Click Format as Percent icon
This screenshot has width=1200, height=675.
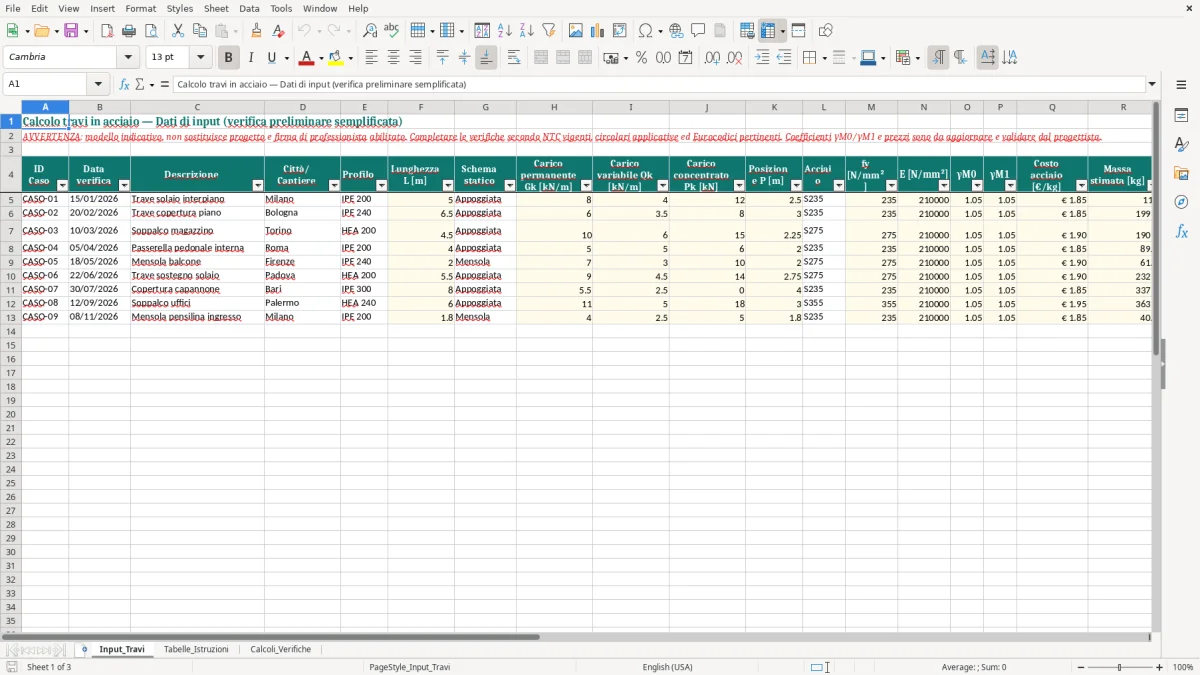click(x=641, y=58)
